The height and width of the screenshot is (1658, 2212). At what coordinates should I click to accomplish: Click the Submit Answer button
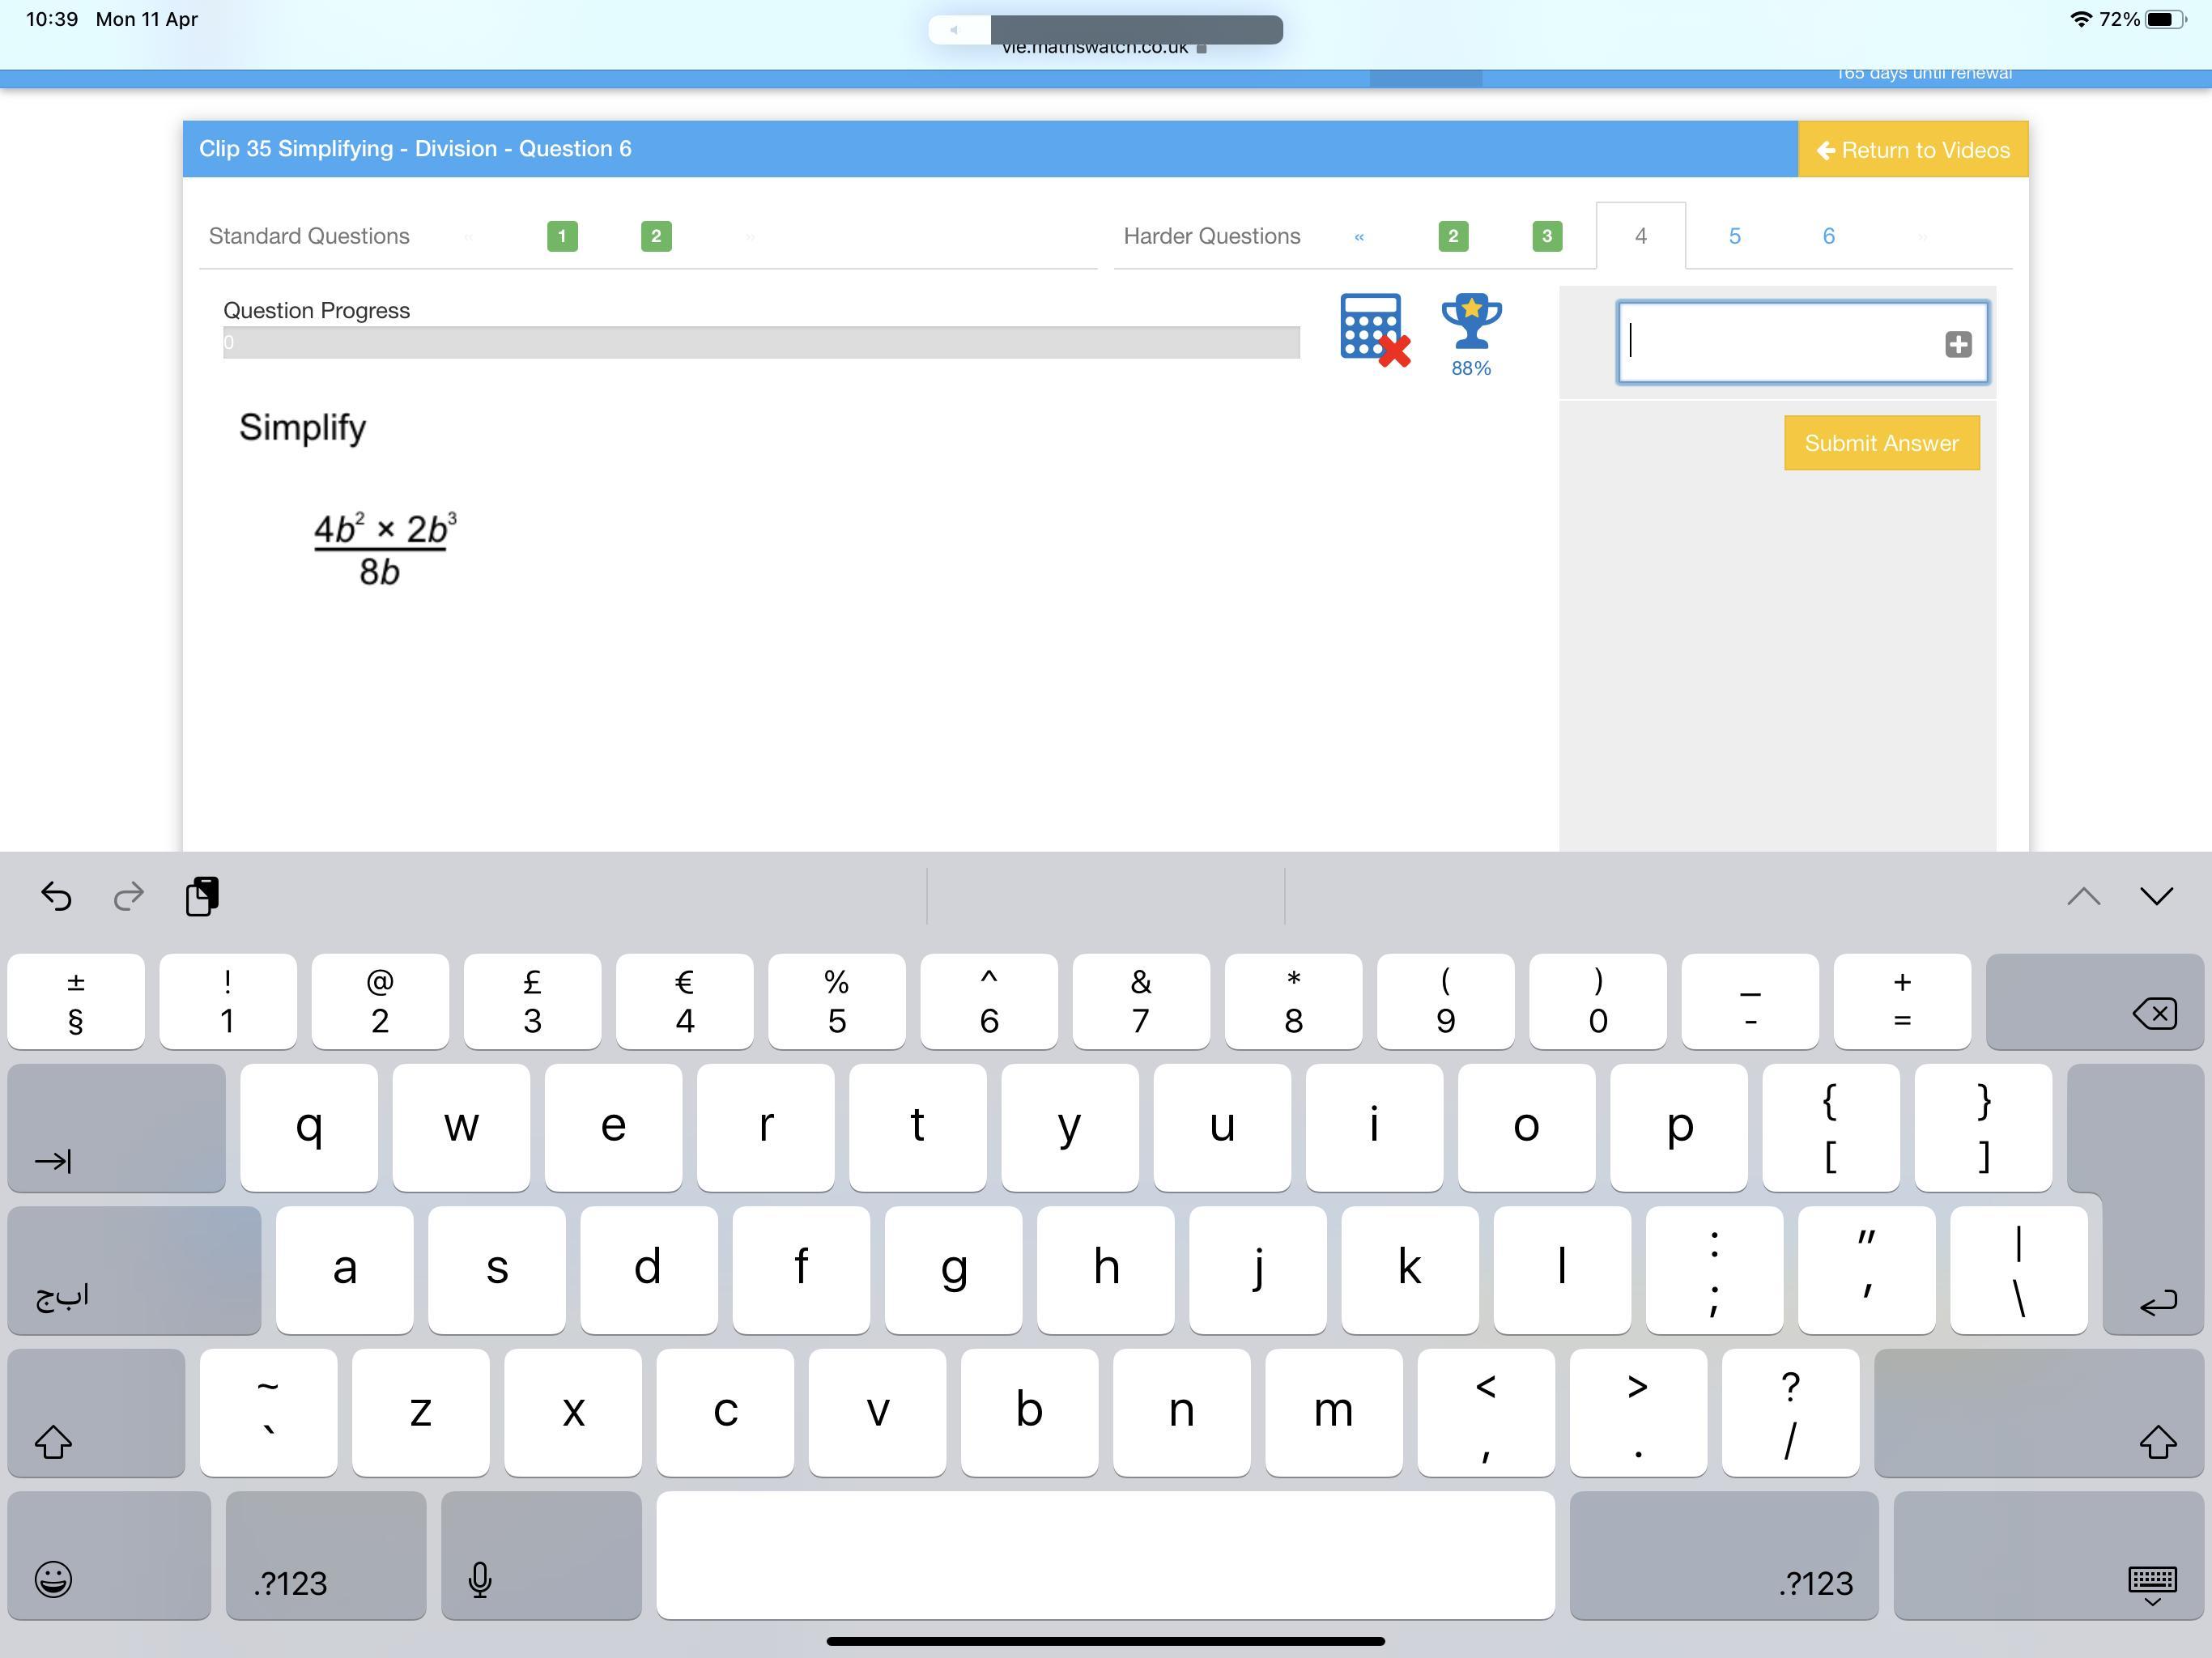(1881, 443)
